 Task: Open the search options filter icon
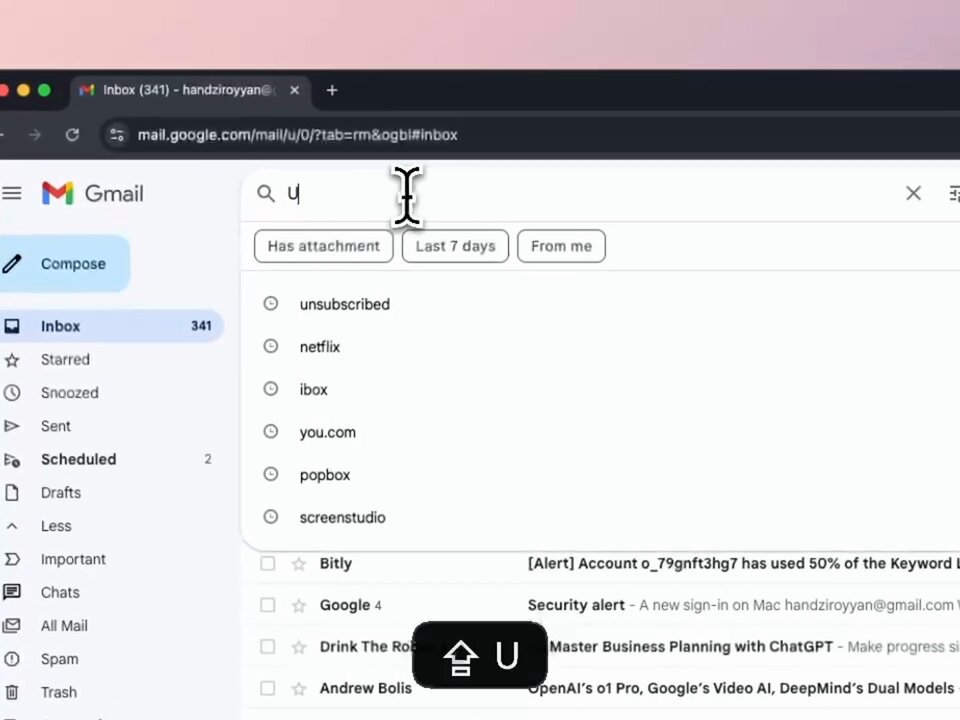954,193
